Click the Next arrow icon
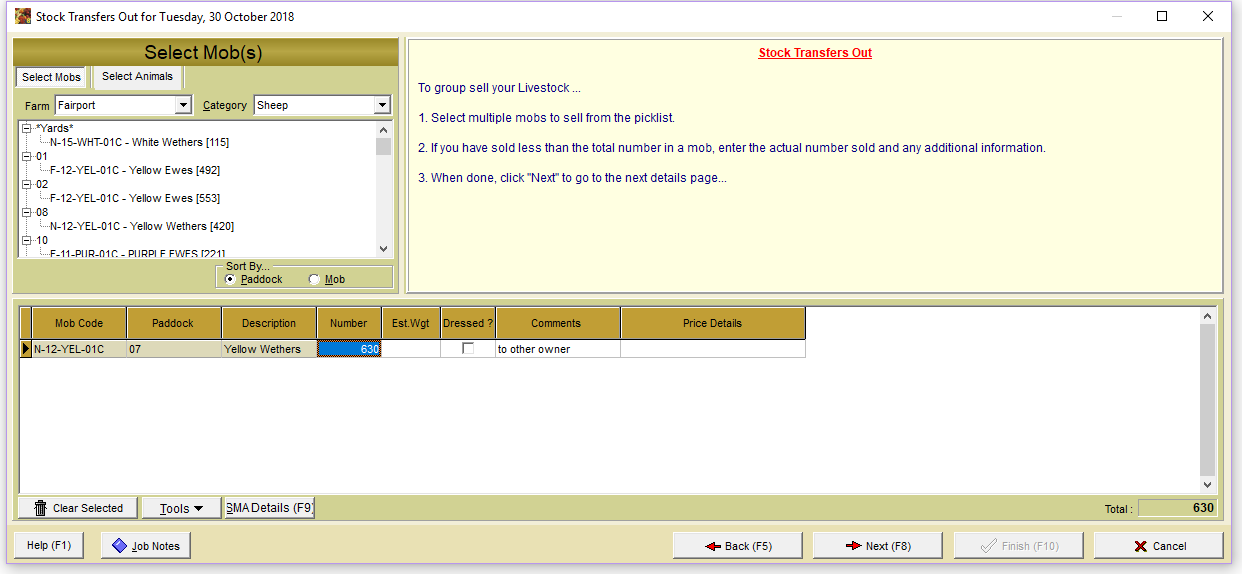Screen dimensions: 1242x574 click(x=853, y=546)
